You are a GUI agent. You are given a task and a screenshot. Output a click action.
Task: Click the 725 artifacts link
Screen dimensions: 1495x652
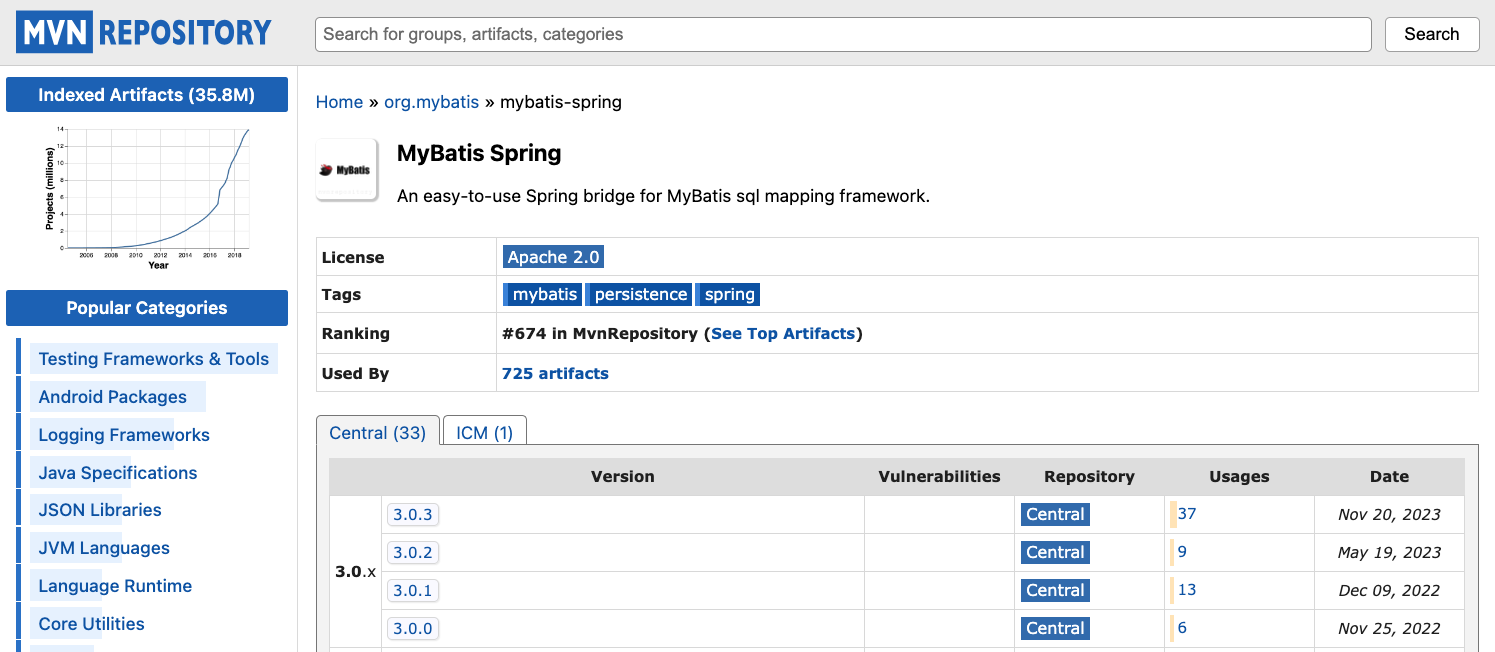tap(555, 372)
